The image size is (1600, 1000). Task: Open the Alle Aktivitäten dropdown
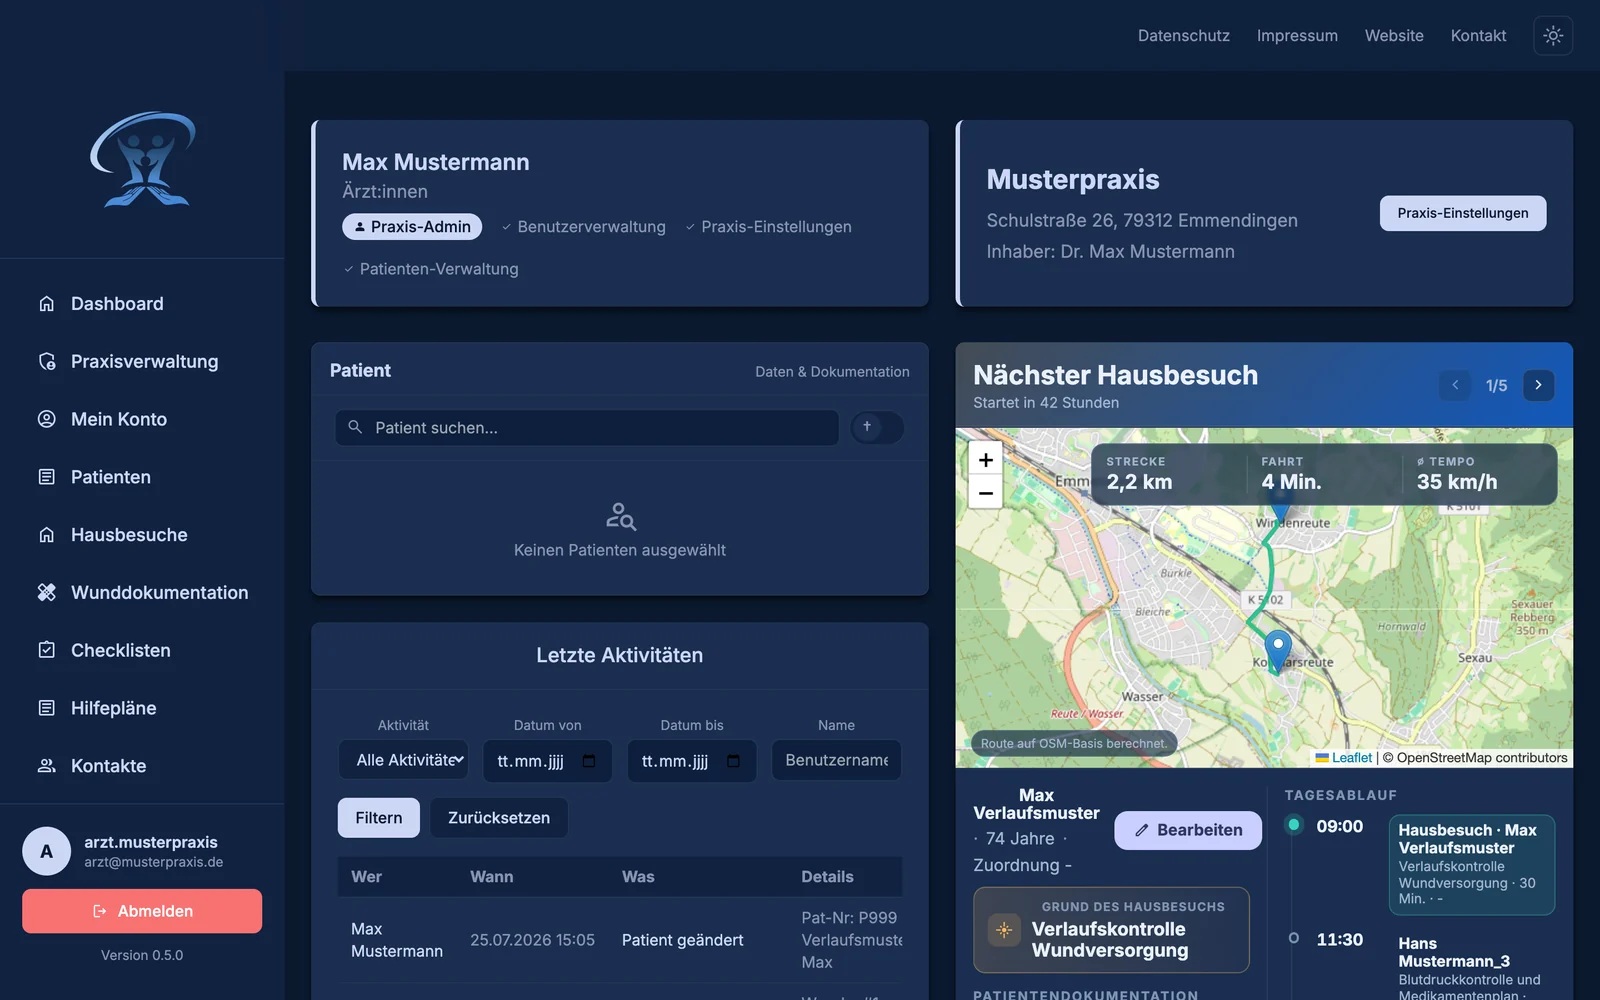(403, 760)
